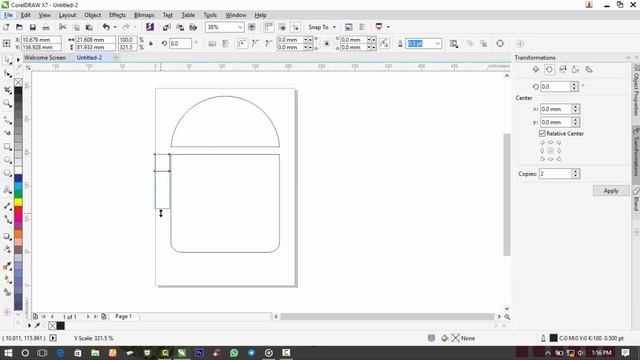Click the Export toolbar icon
This screenshot has height=360, width=640.
180,27
